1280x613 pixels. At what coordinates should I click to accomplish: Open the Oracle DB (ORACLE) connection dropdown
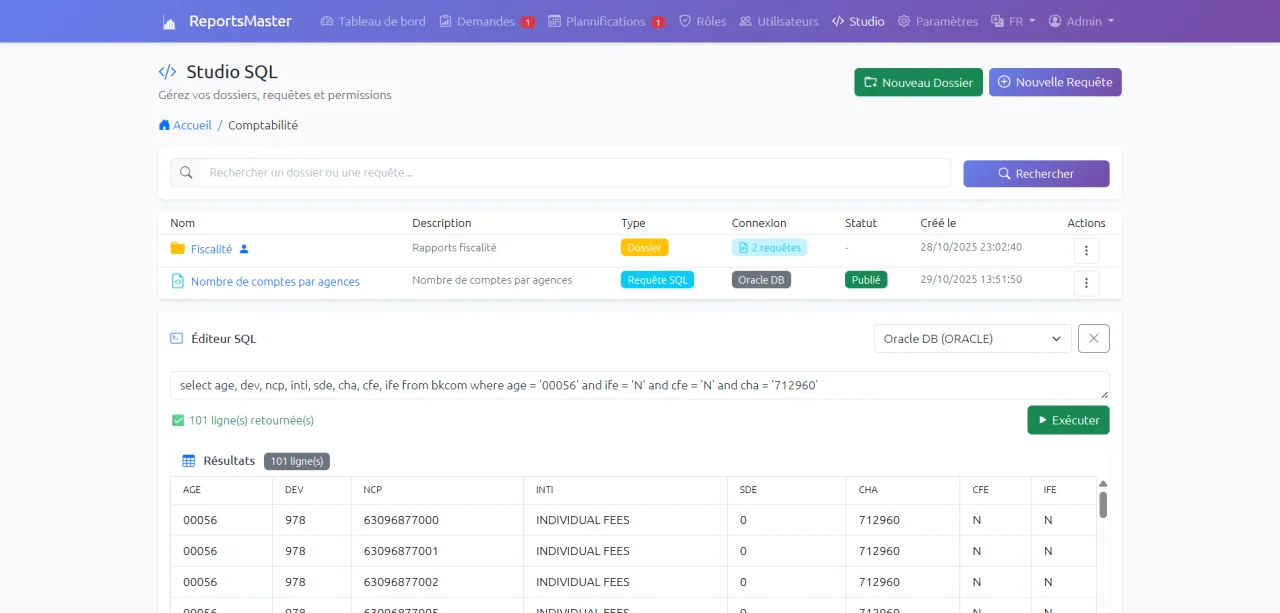click(972, 339)
